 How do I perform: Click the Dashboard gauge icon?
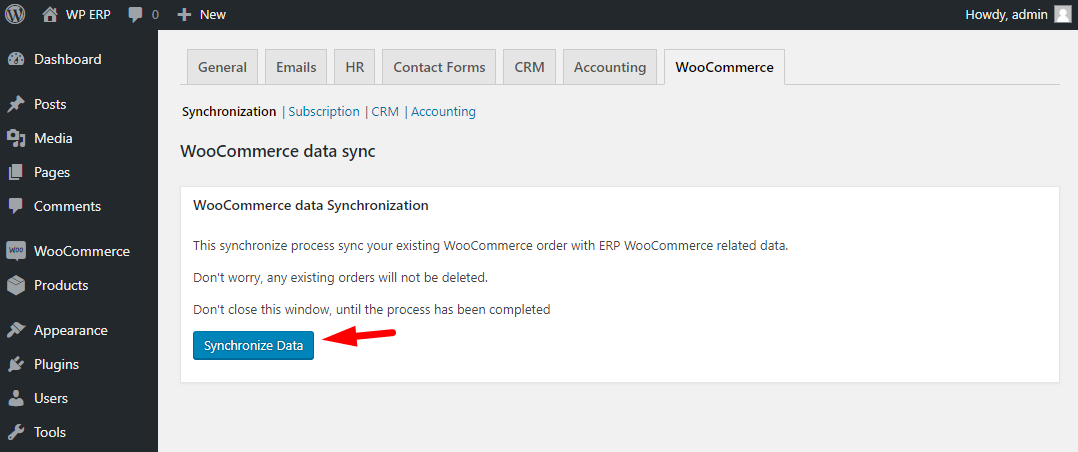pos(16,59)
